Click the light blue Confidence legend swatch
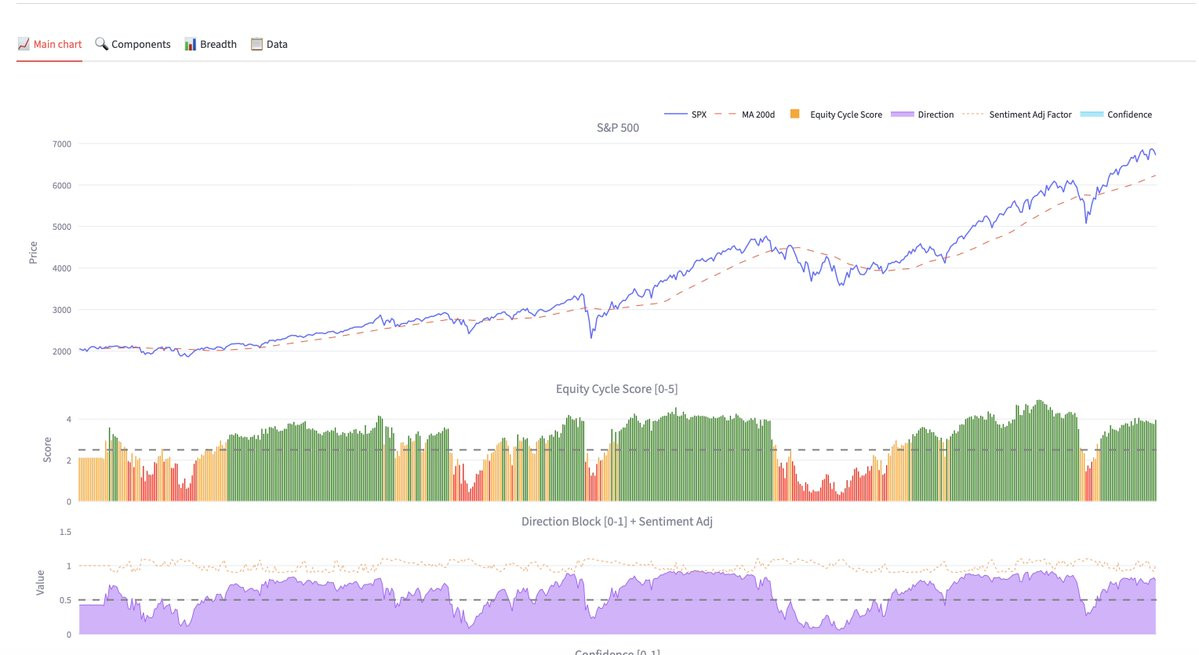Screen dimensions: 1199x655 point(1091,115)
